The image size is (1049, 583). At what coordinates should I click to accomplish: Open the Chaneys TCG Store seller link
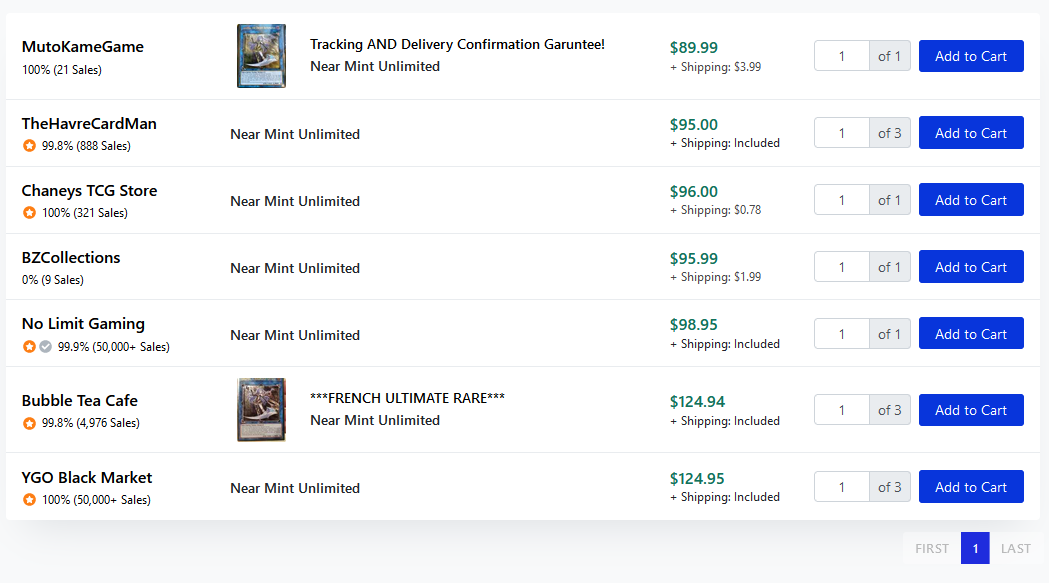[x=89, y=191]
